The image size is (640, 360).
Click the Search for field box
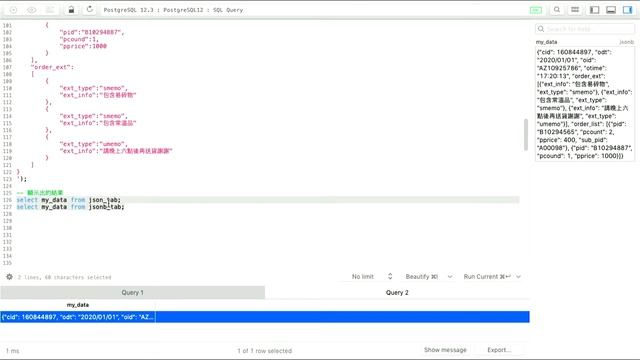click(584, 29)
